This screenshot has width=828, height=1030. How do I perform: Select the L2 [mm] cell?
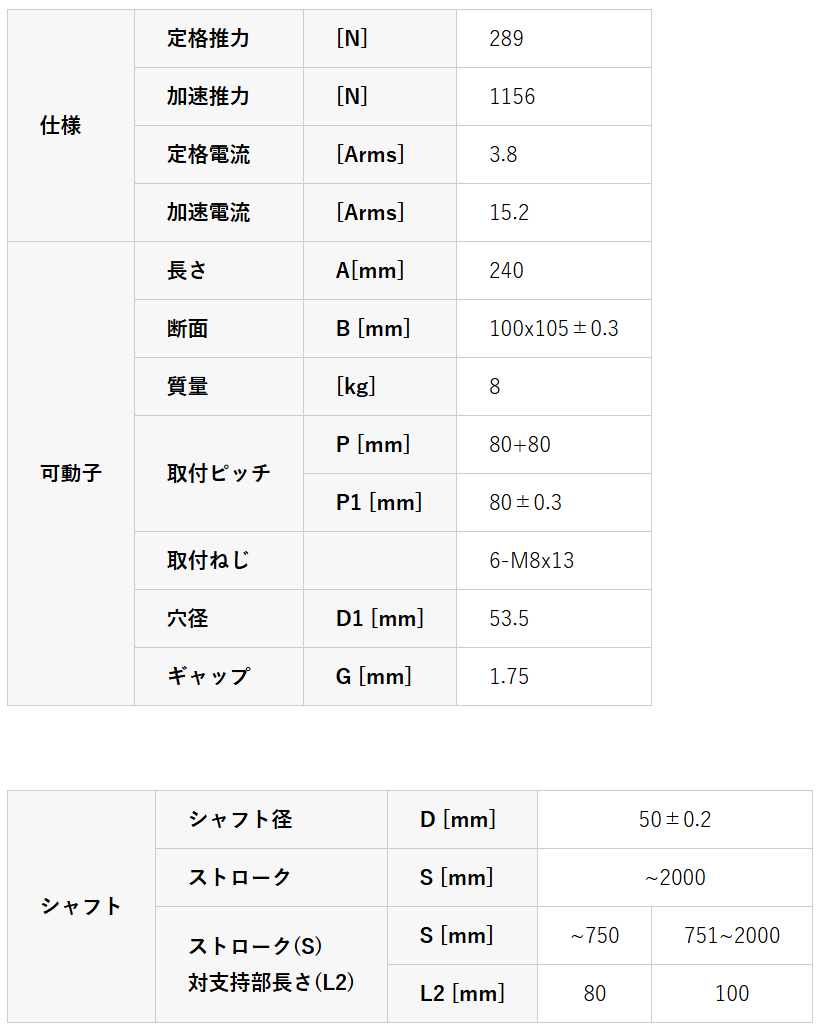tap(462, 994)
